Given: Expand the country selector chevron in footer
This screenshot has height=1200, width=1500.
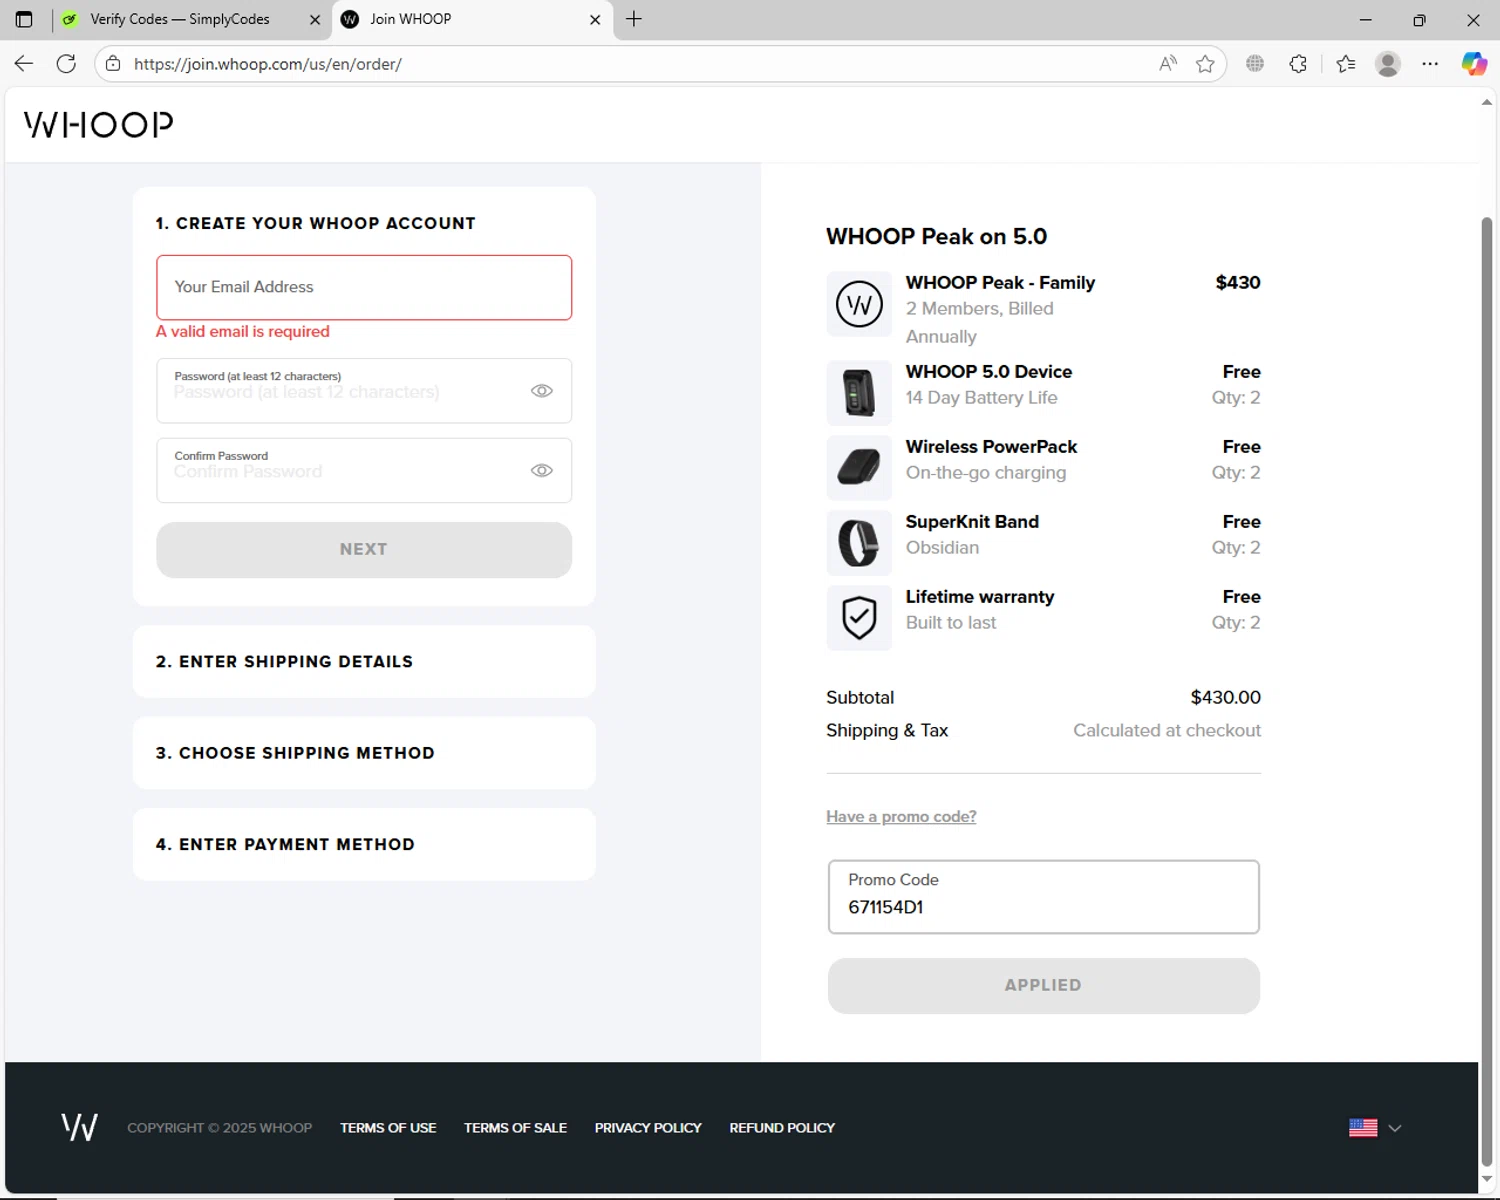Looking at the screenshot, I should [1395, 1128].
